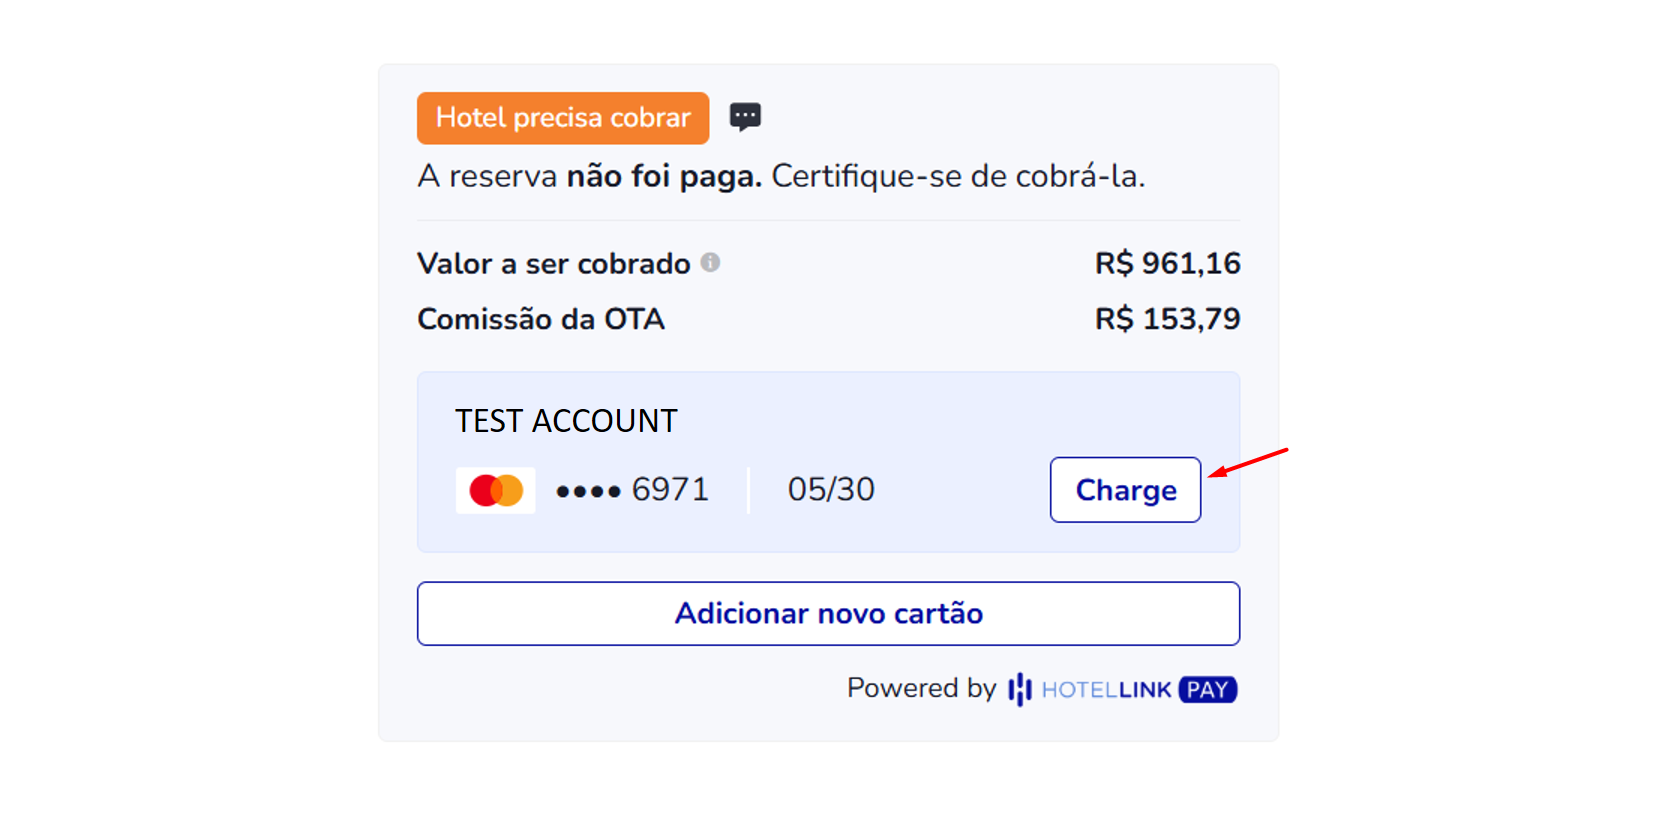Click the info icon beside Valor a ser cobrado
The height and width of the screenshot is (830, 1654).
tap(710, 262)
